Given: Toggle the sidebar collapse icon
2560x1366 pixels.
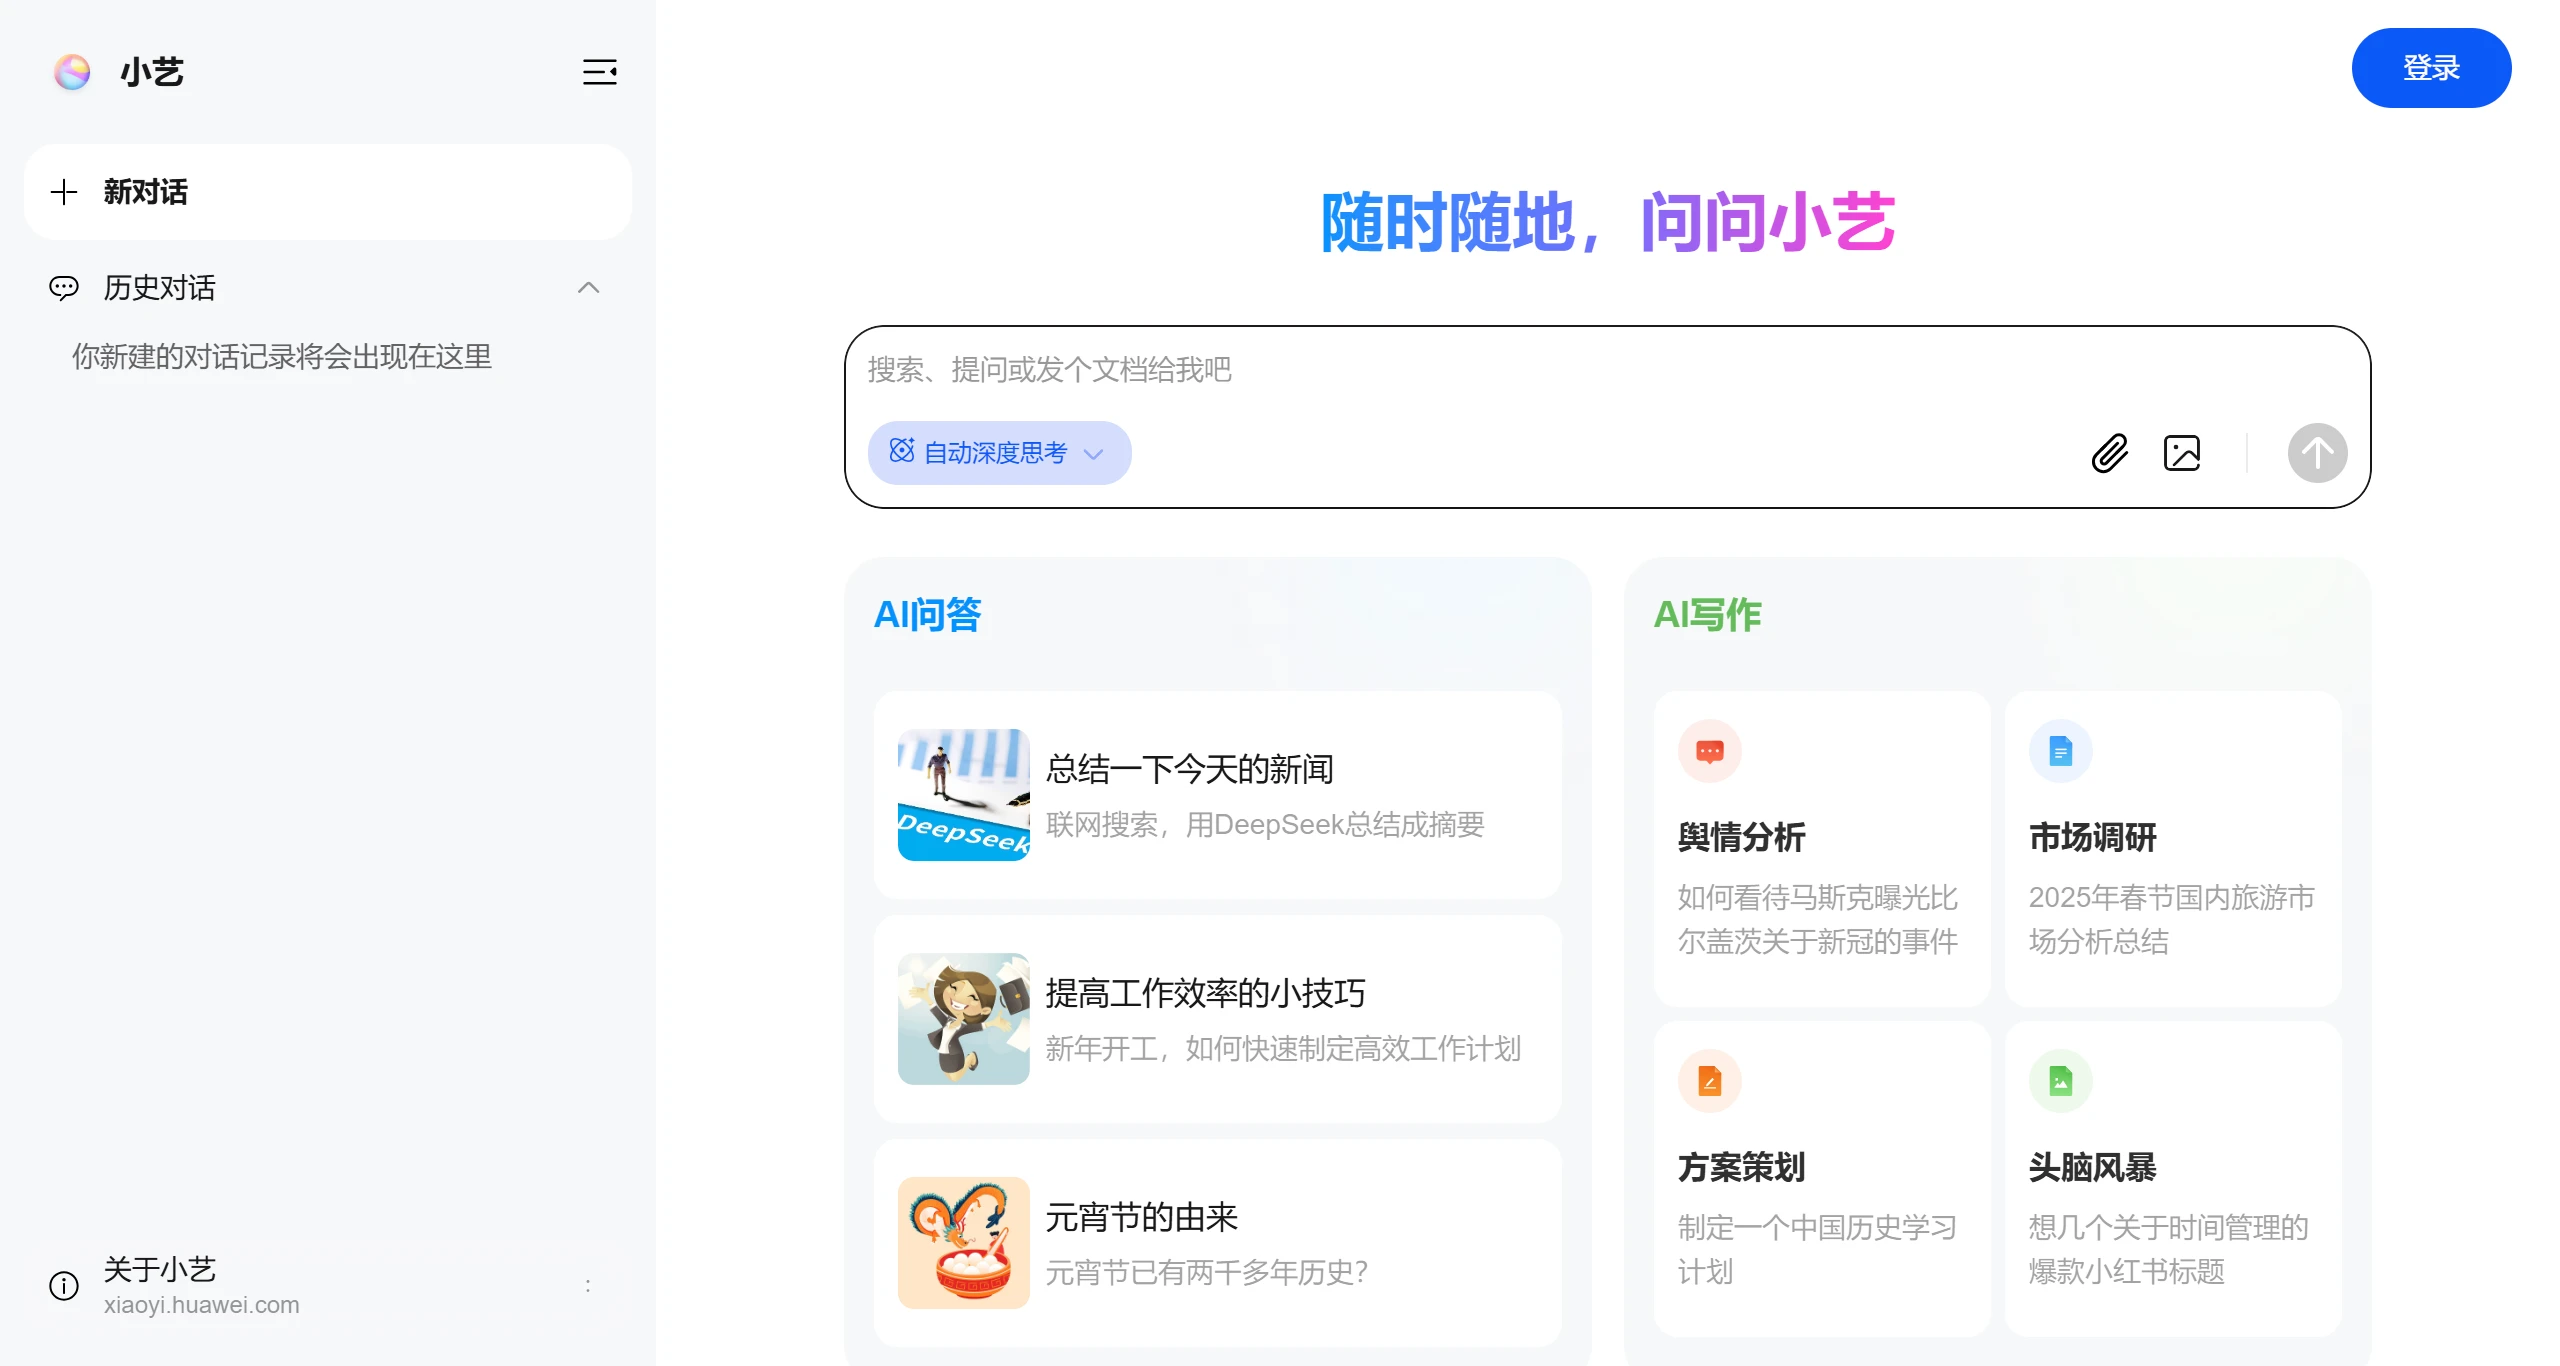Looking at the screenshot, I should tap(598, 71).
